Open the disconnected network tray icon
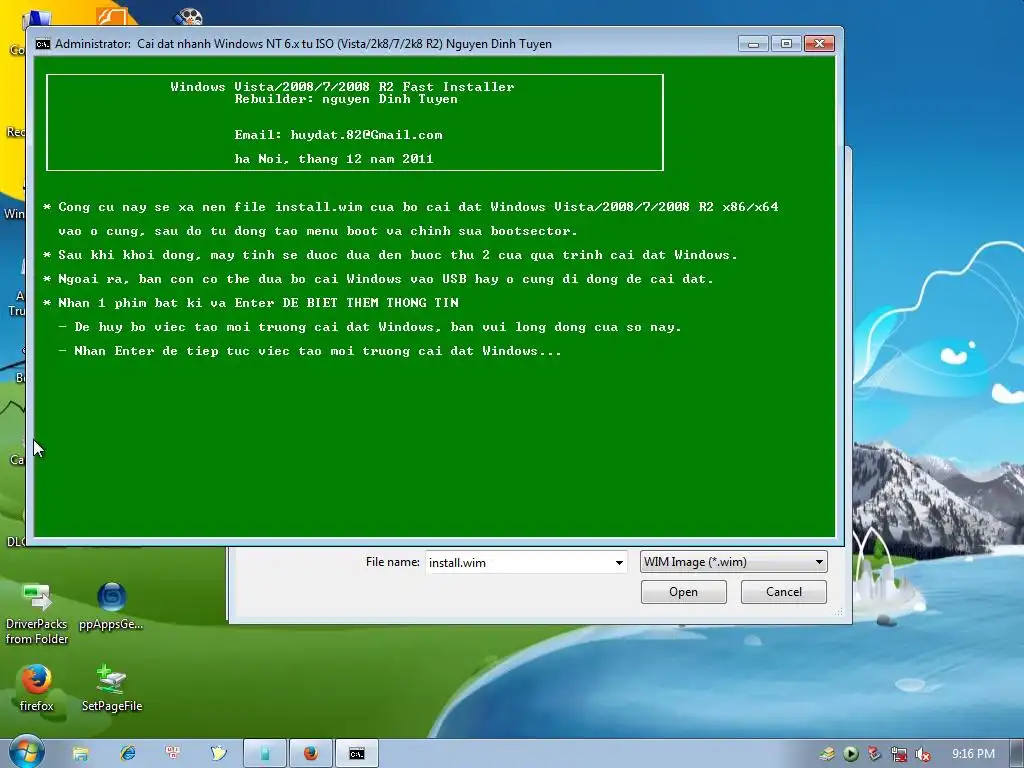Screen dimensions: 1024x768 point(899,754)
